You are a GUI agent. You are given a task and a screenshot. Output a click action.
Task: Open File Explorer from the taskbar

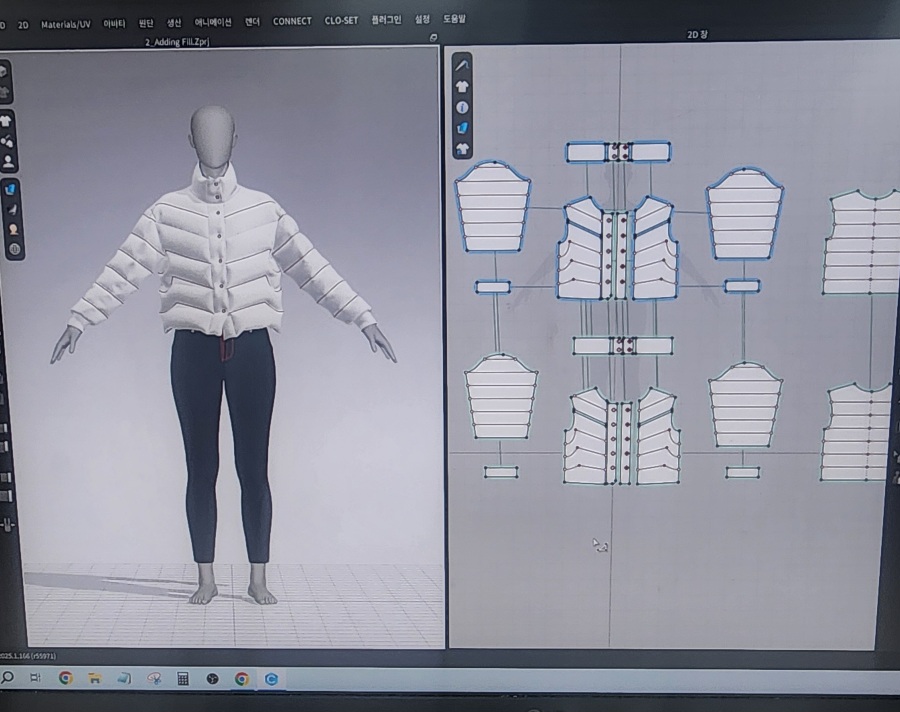[x=95, y=678]
